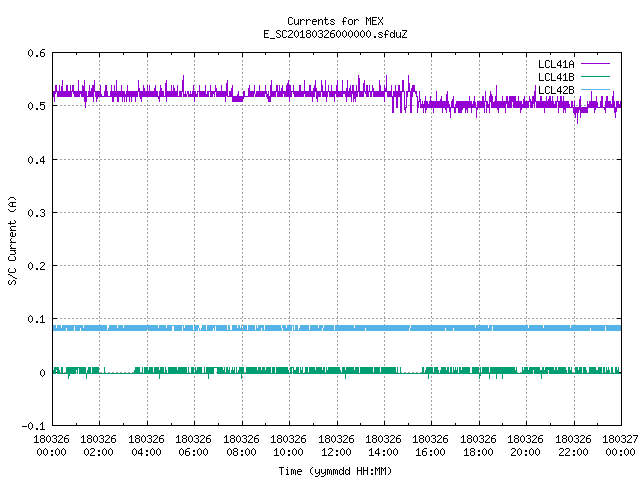Click the x-axis tick 180326 02:00
Image resolution: width=640 pixels, height=480 pixels.
pyautogui.click(x=98, y=446)
